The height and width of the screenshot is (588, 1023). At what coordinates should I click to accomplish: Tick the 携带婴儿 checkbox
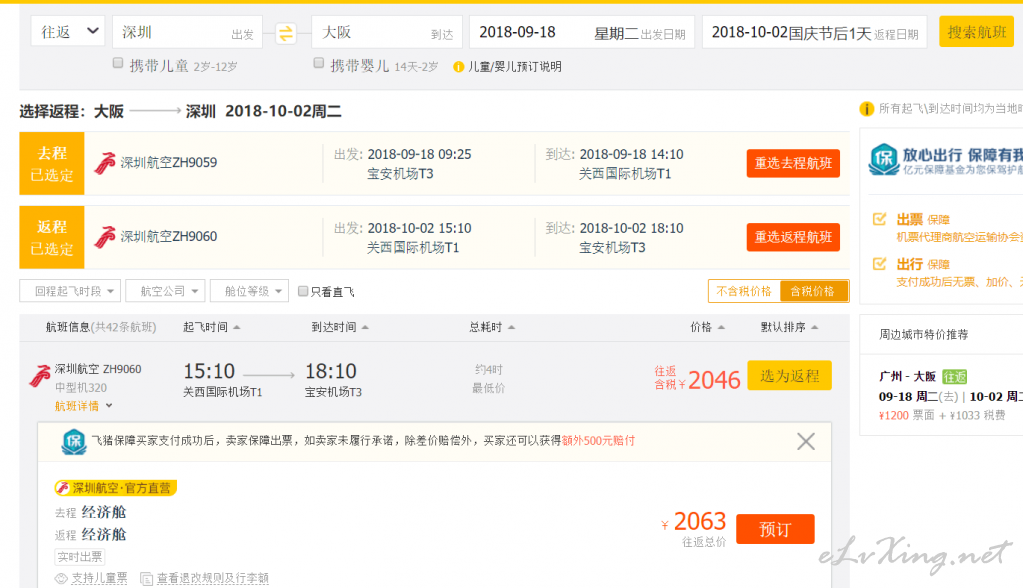[x=318, y=63]
